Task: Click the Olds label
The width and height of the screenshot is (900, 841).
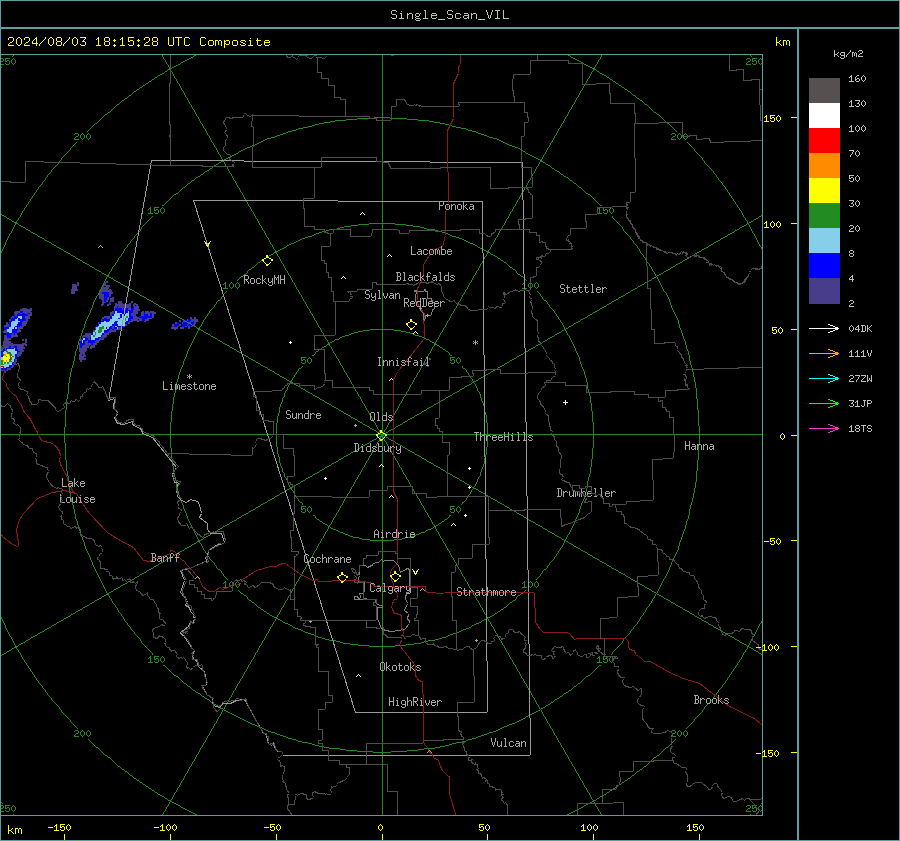Action: pos(381,417)
